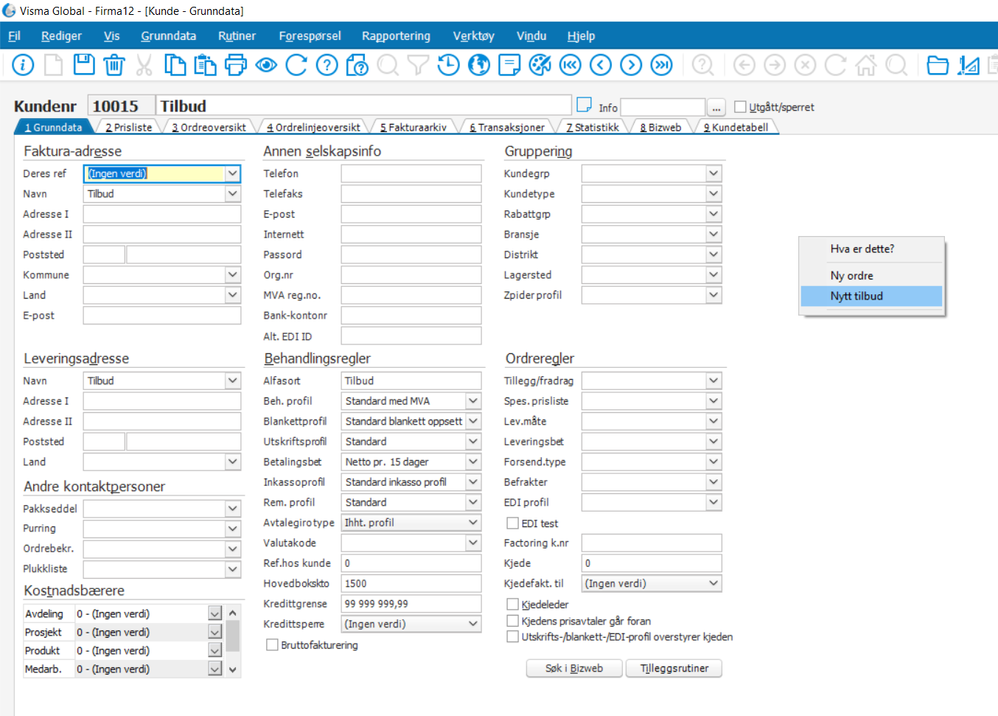Tick the Bruttofakturering checkbox
The width and height of the screenshot is (998, 716).
pos(272,645)
